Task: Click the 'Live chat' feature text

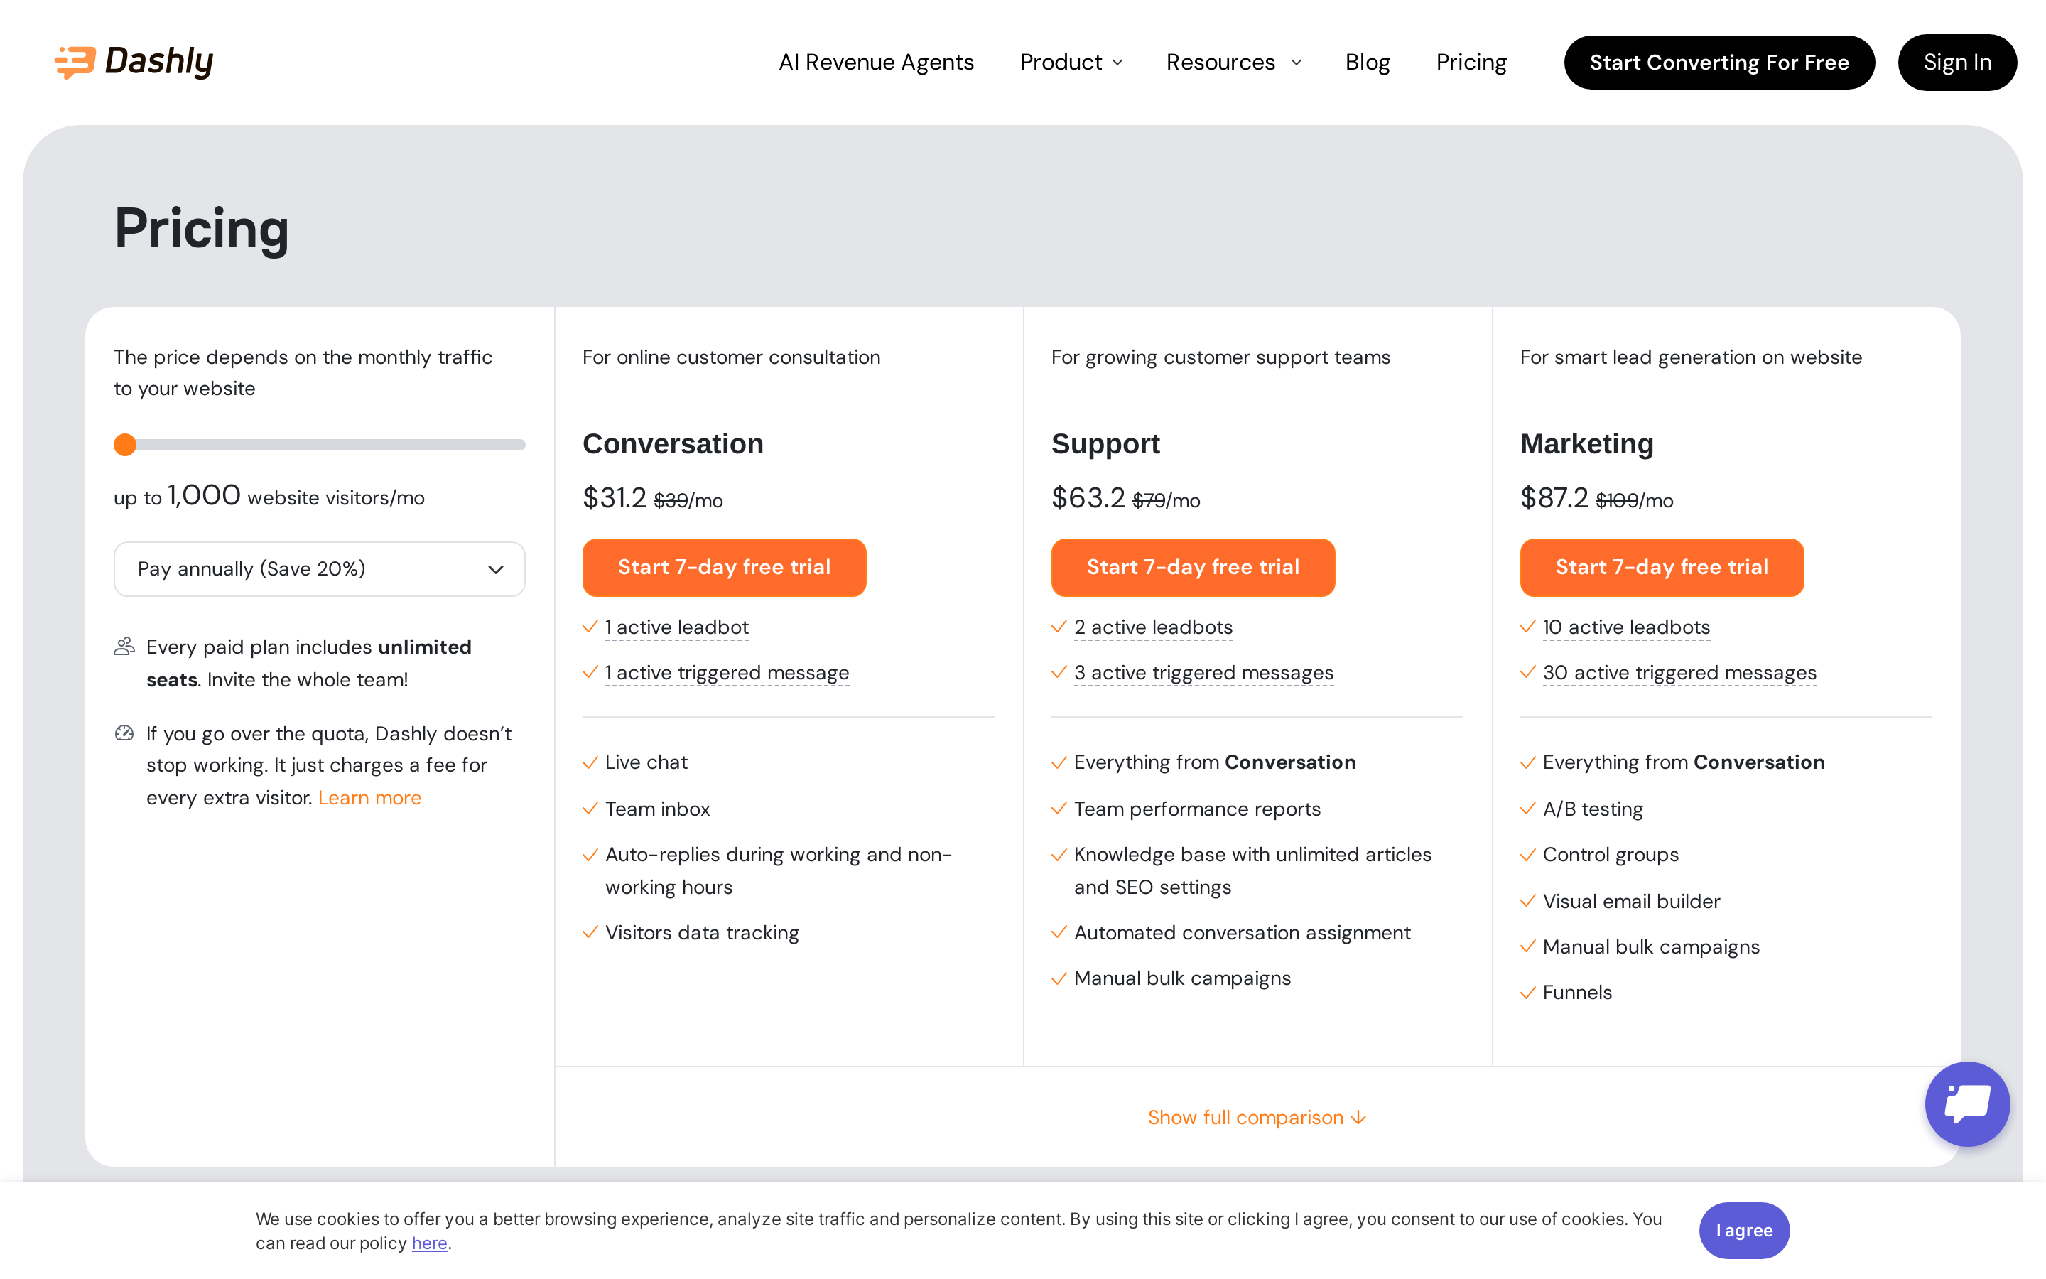Action: click(x=647, y=762)
